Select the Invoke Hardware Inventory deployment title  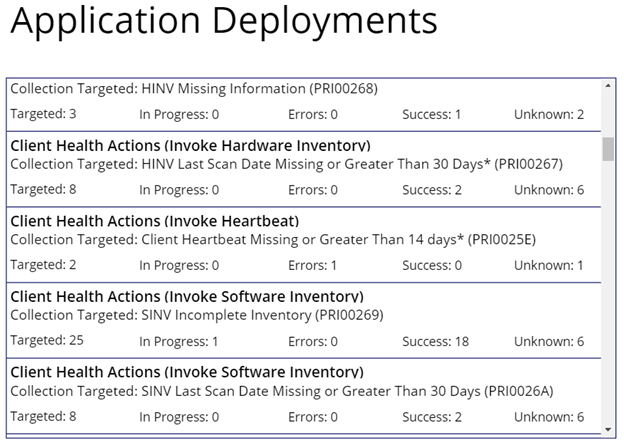190,145
